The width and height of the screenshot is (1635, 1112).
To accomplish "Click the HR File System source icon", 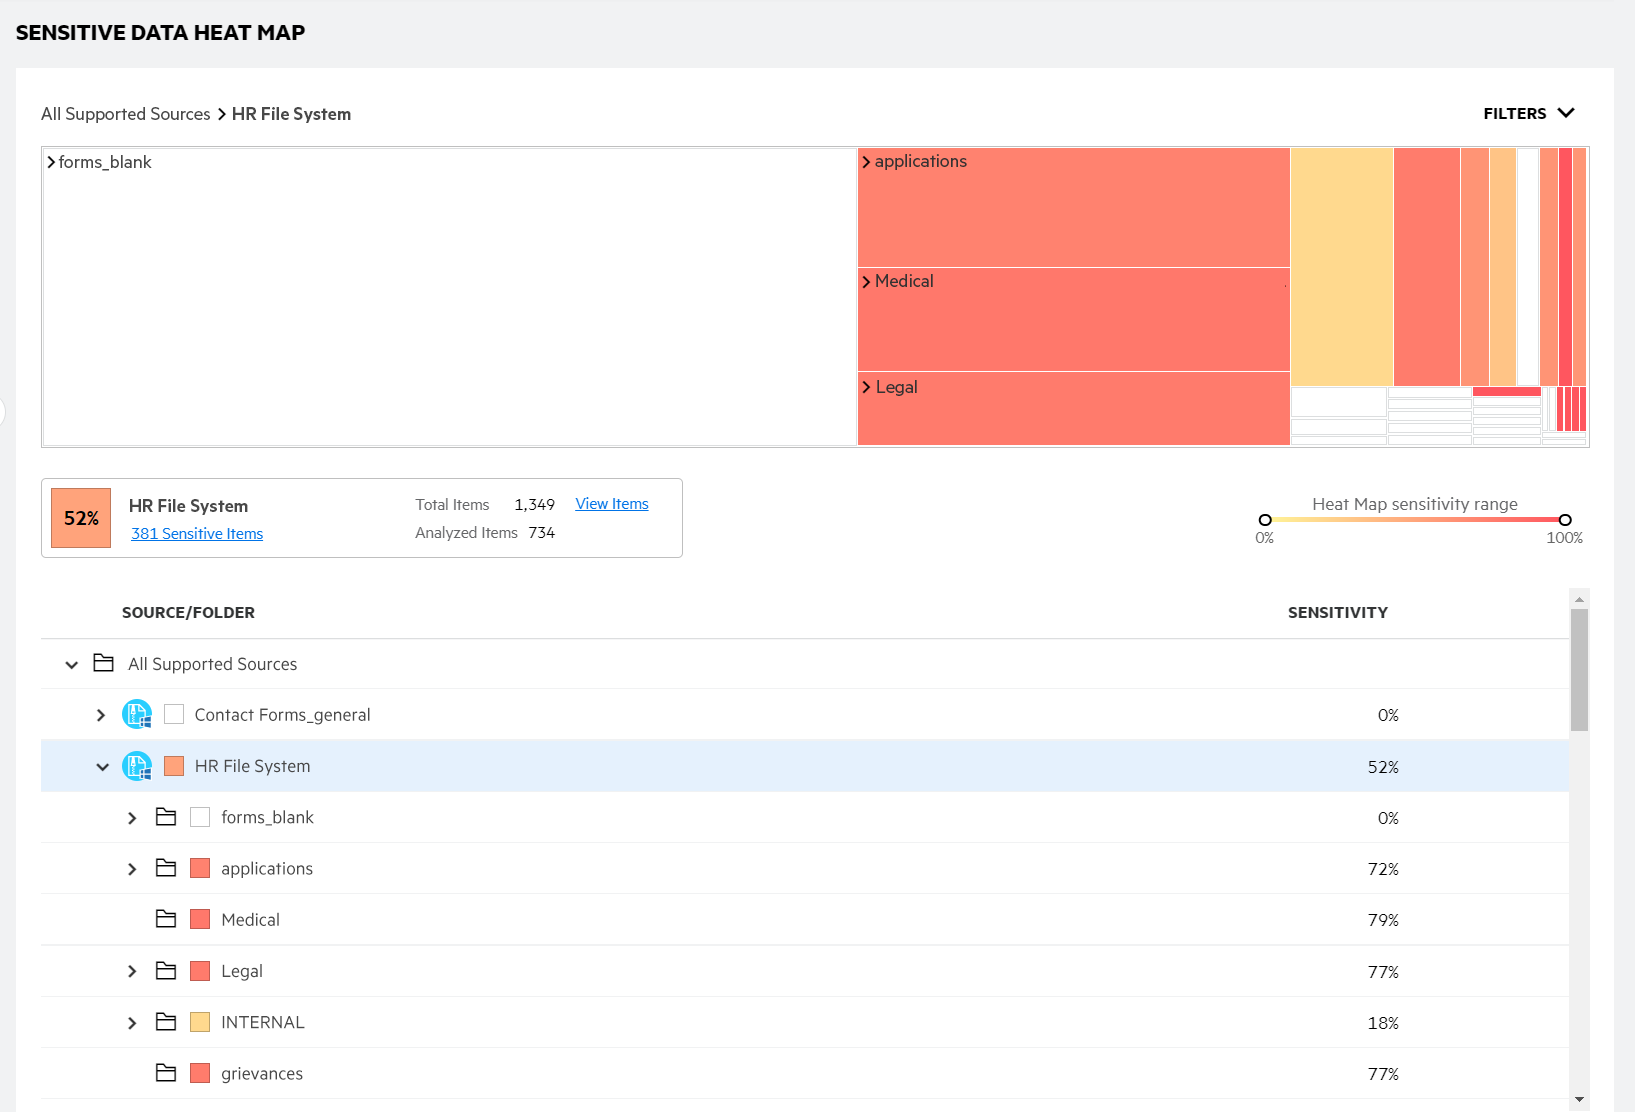I will coord(137,766).
